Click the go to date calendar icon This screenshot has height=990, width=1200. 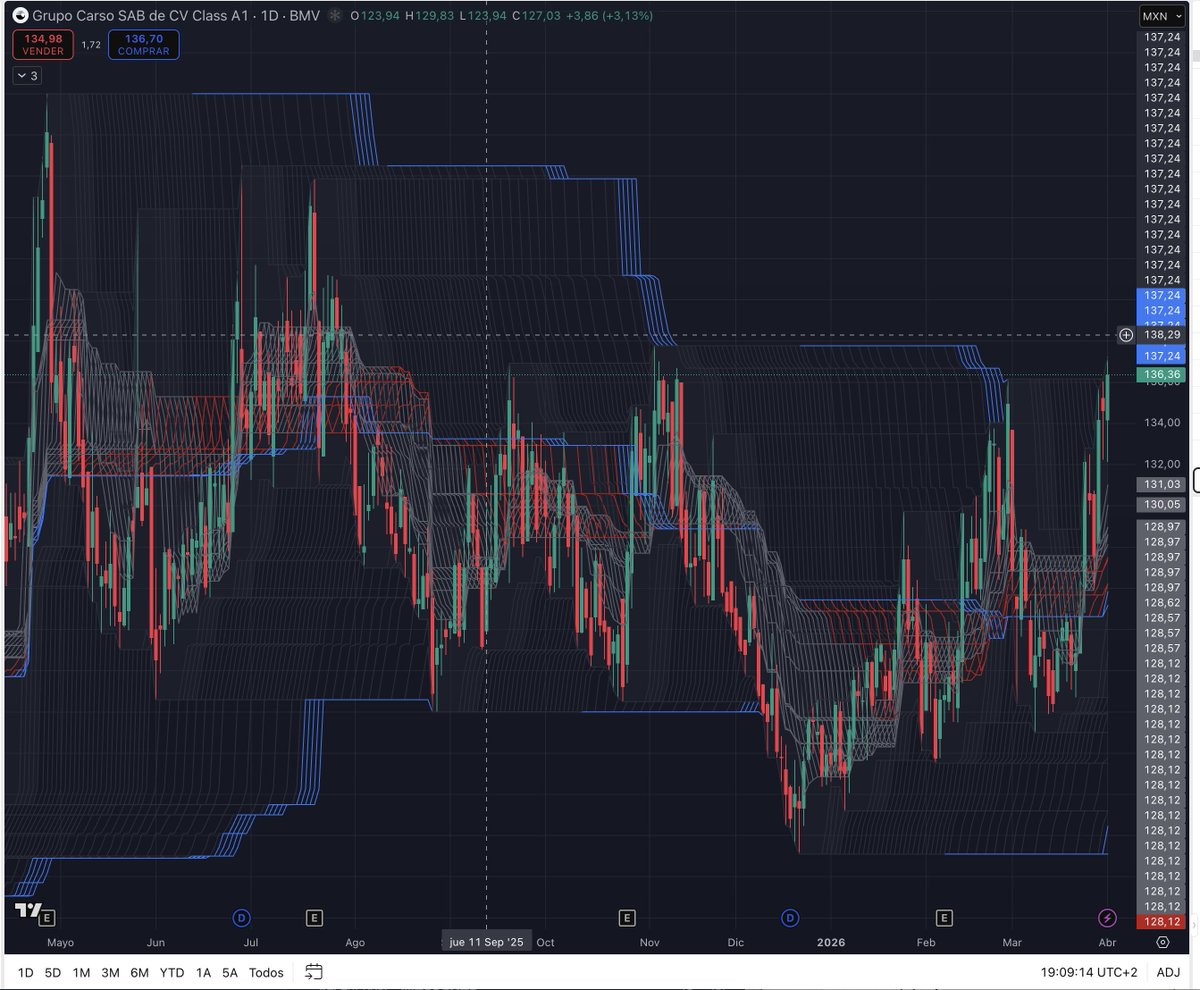[314, 971]
